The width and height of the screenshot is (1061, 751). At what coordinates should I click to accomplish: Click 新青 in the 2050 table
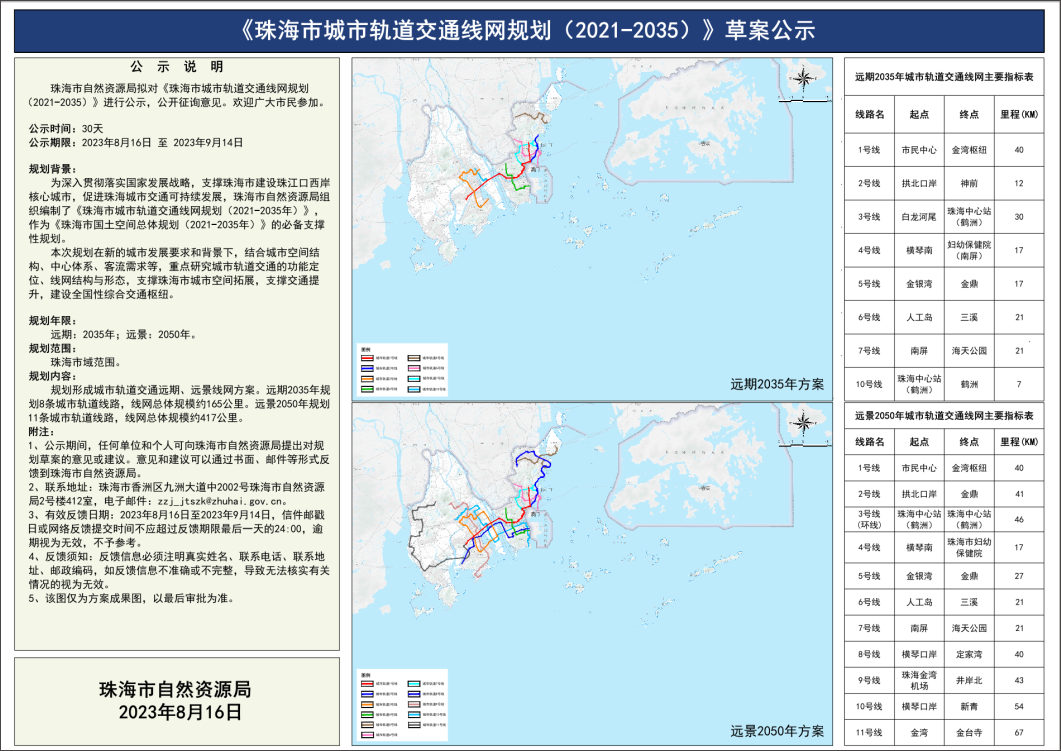(x=969, y=706)
